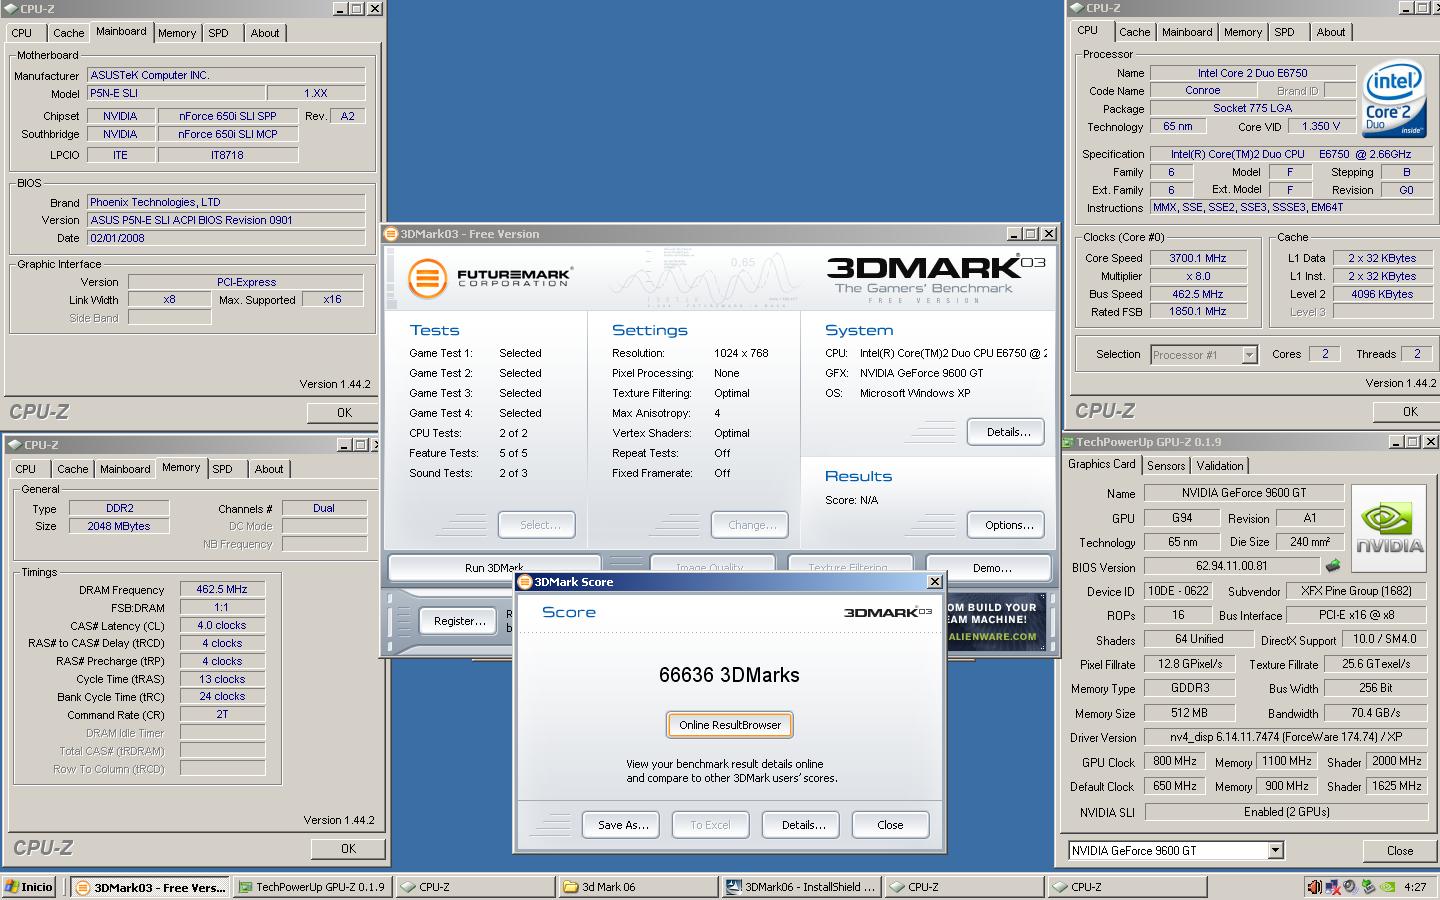
Task: Open the CPU tab in the Mainboard CPU-Z window
Action: point(22,33)
